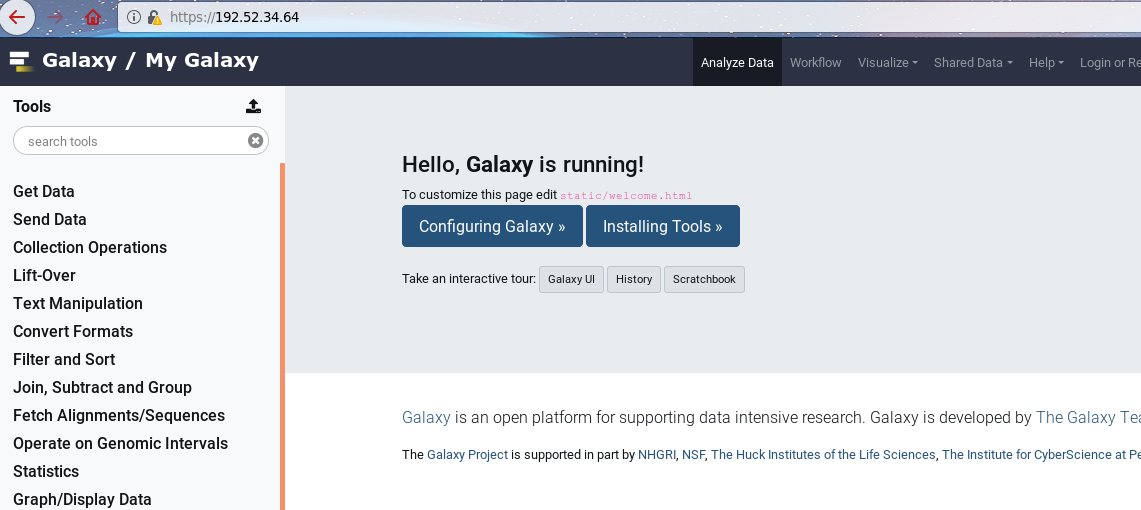Screen dimensions: 1141x510
Task: Click Configuring Galaxy button
Action: [x=492, y=226]
